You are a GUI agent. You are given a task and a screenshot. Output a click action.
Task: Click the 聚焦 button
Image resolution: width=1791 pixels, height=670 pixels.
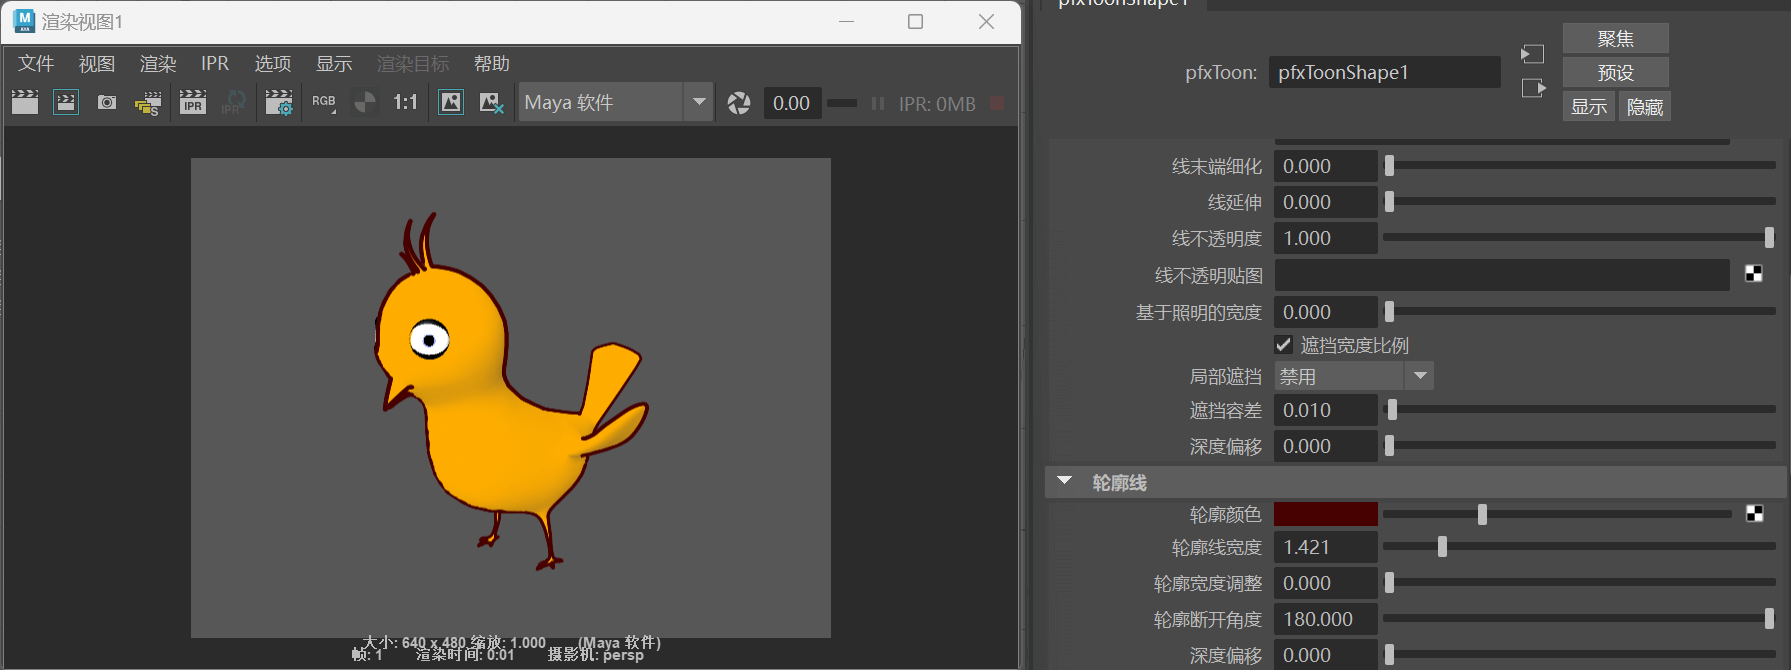[x=1616, y=39]
